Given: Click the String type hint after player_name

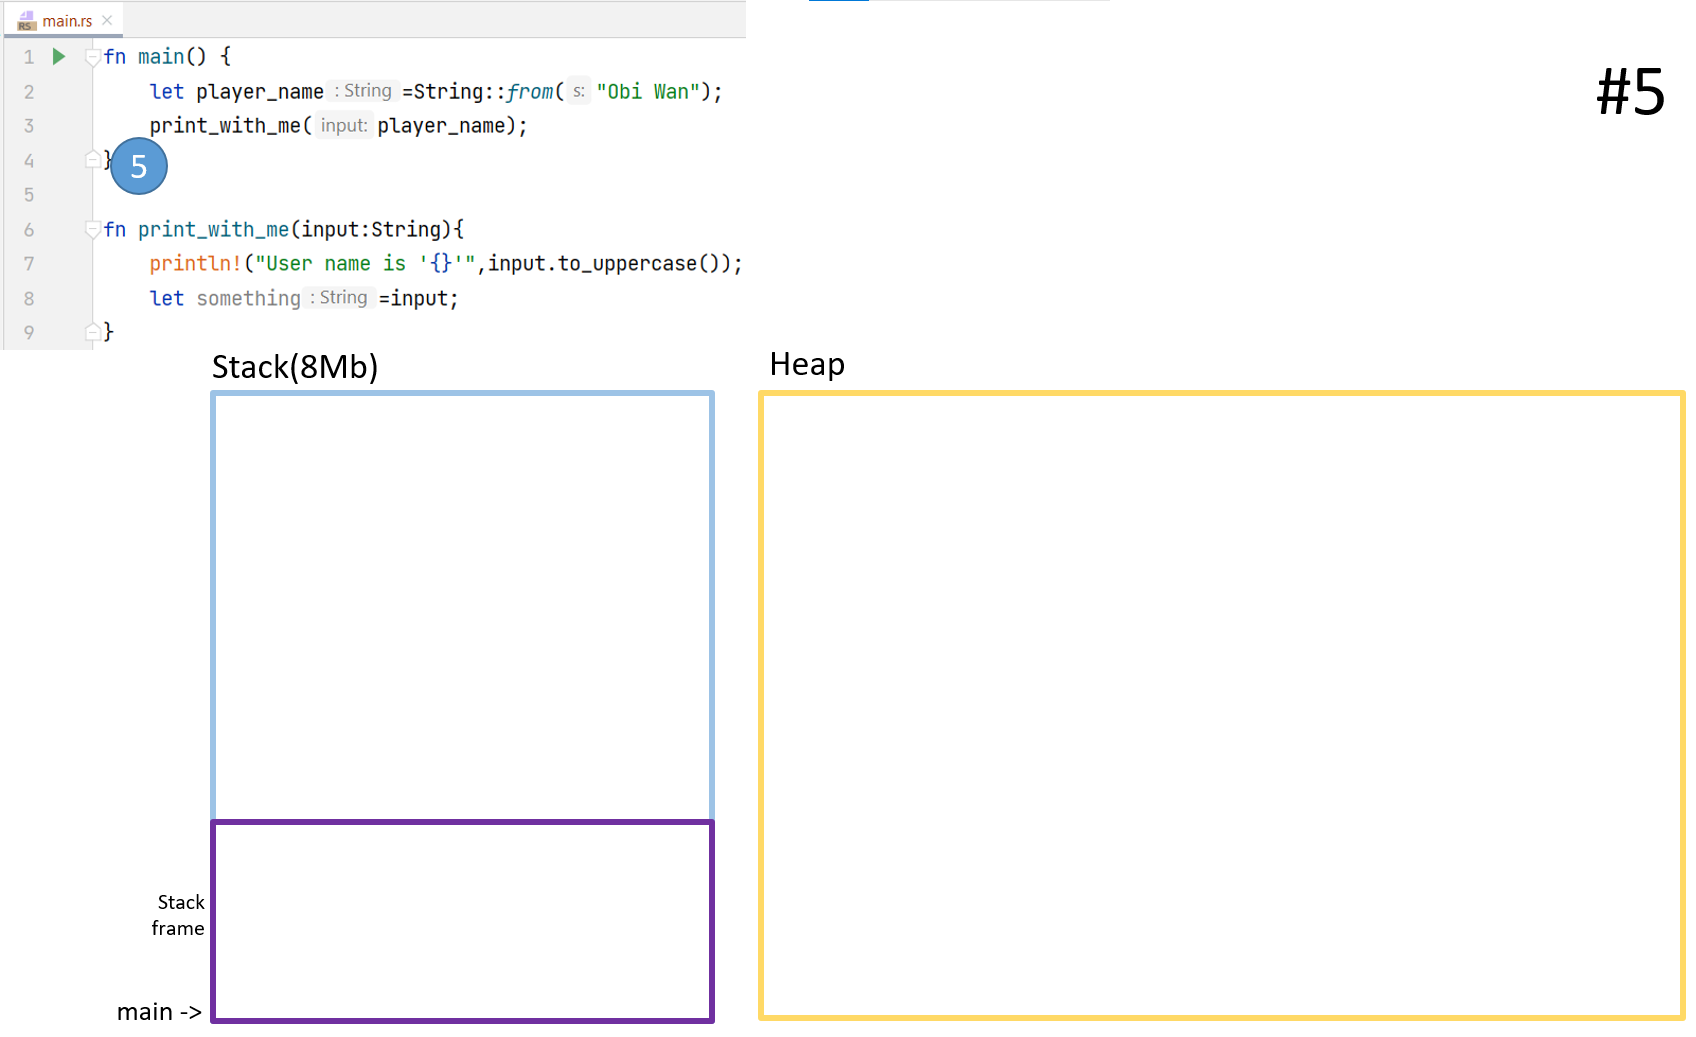Looking at the screenshot, I should 365,91.
